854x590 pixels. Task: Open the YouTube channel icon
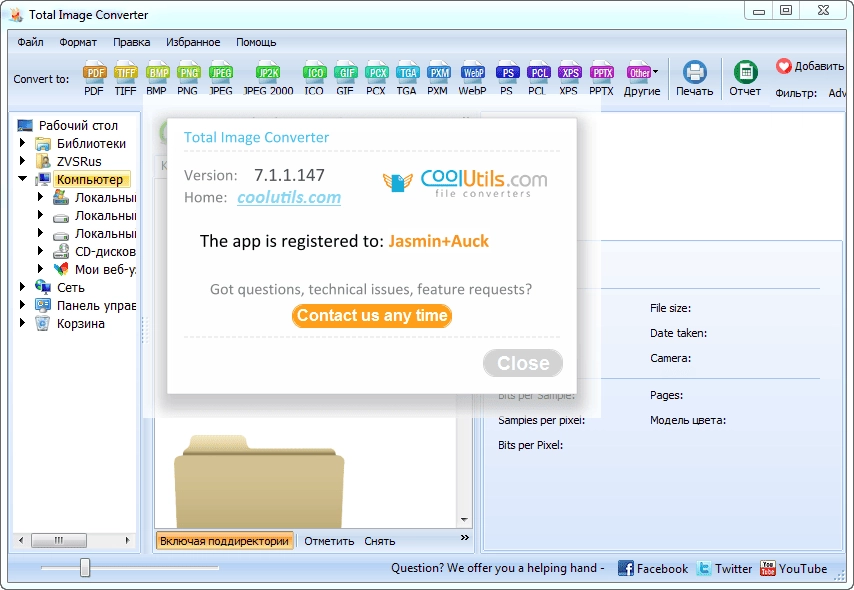[767, 568]
